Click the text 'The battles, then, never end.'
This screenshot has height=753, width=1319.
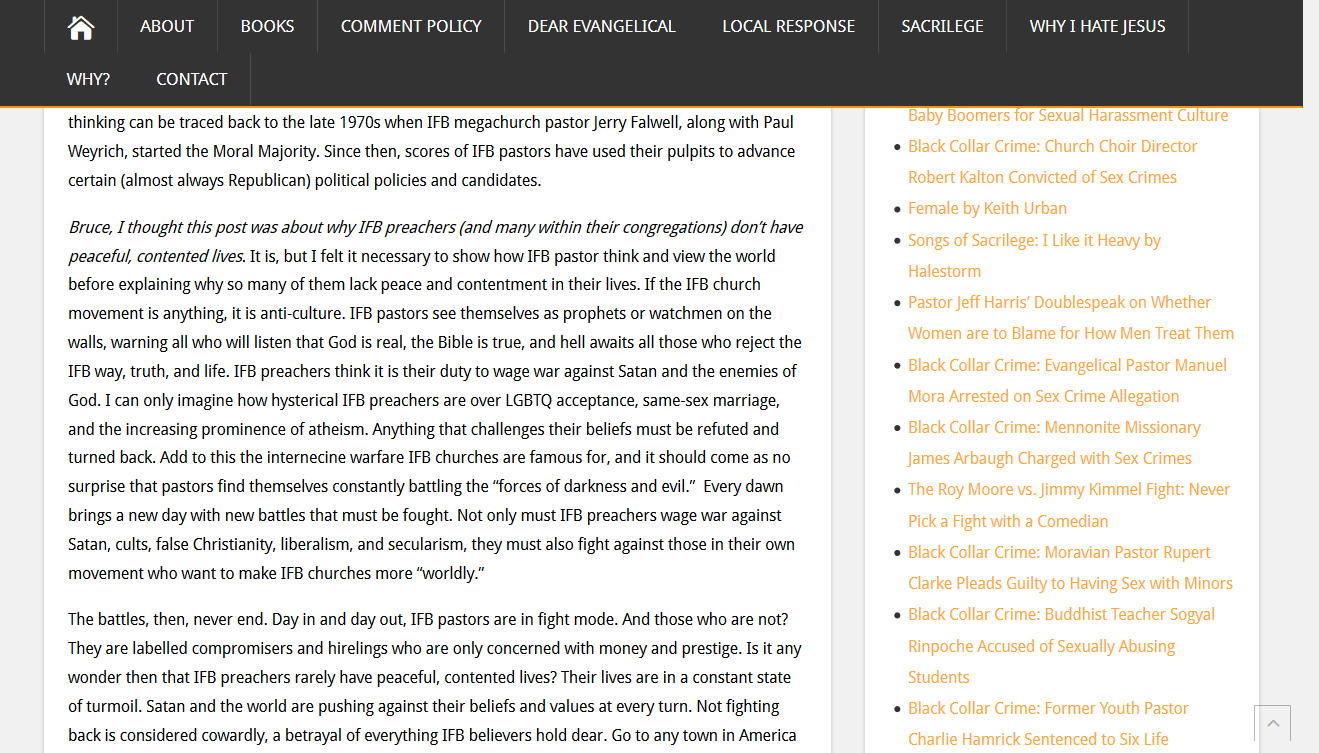[x=168, y=620]
